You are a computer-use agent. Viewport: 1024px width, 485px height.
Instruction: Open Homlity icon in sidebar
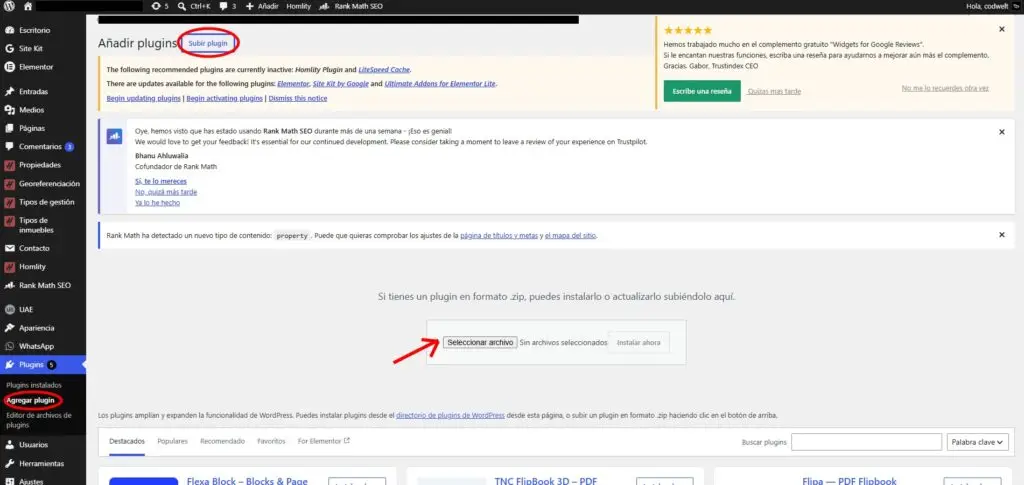(9, 266)
